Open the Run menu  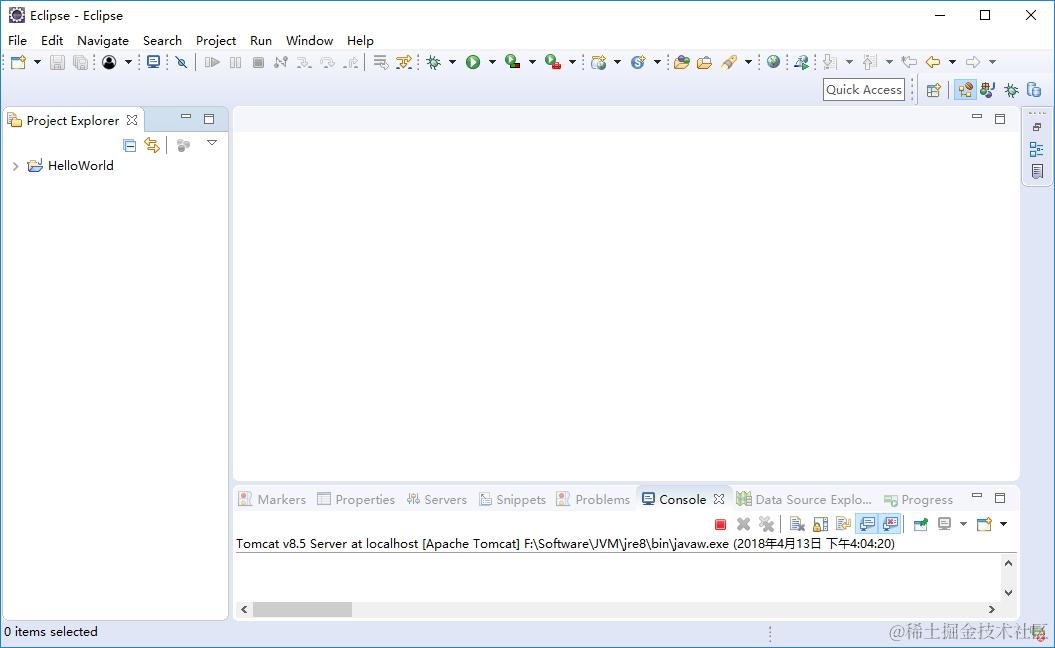tap(261, 40)
